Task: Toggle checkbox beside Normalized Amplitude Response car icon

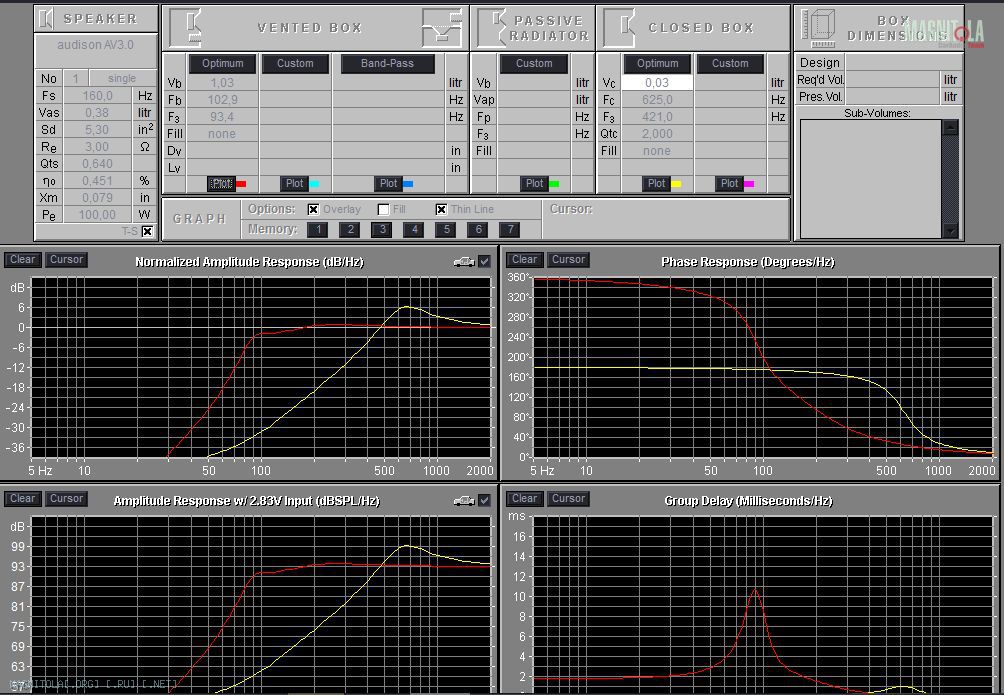Action: (485, 261)
